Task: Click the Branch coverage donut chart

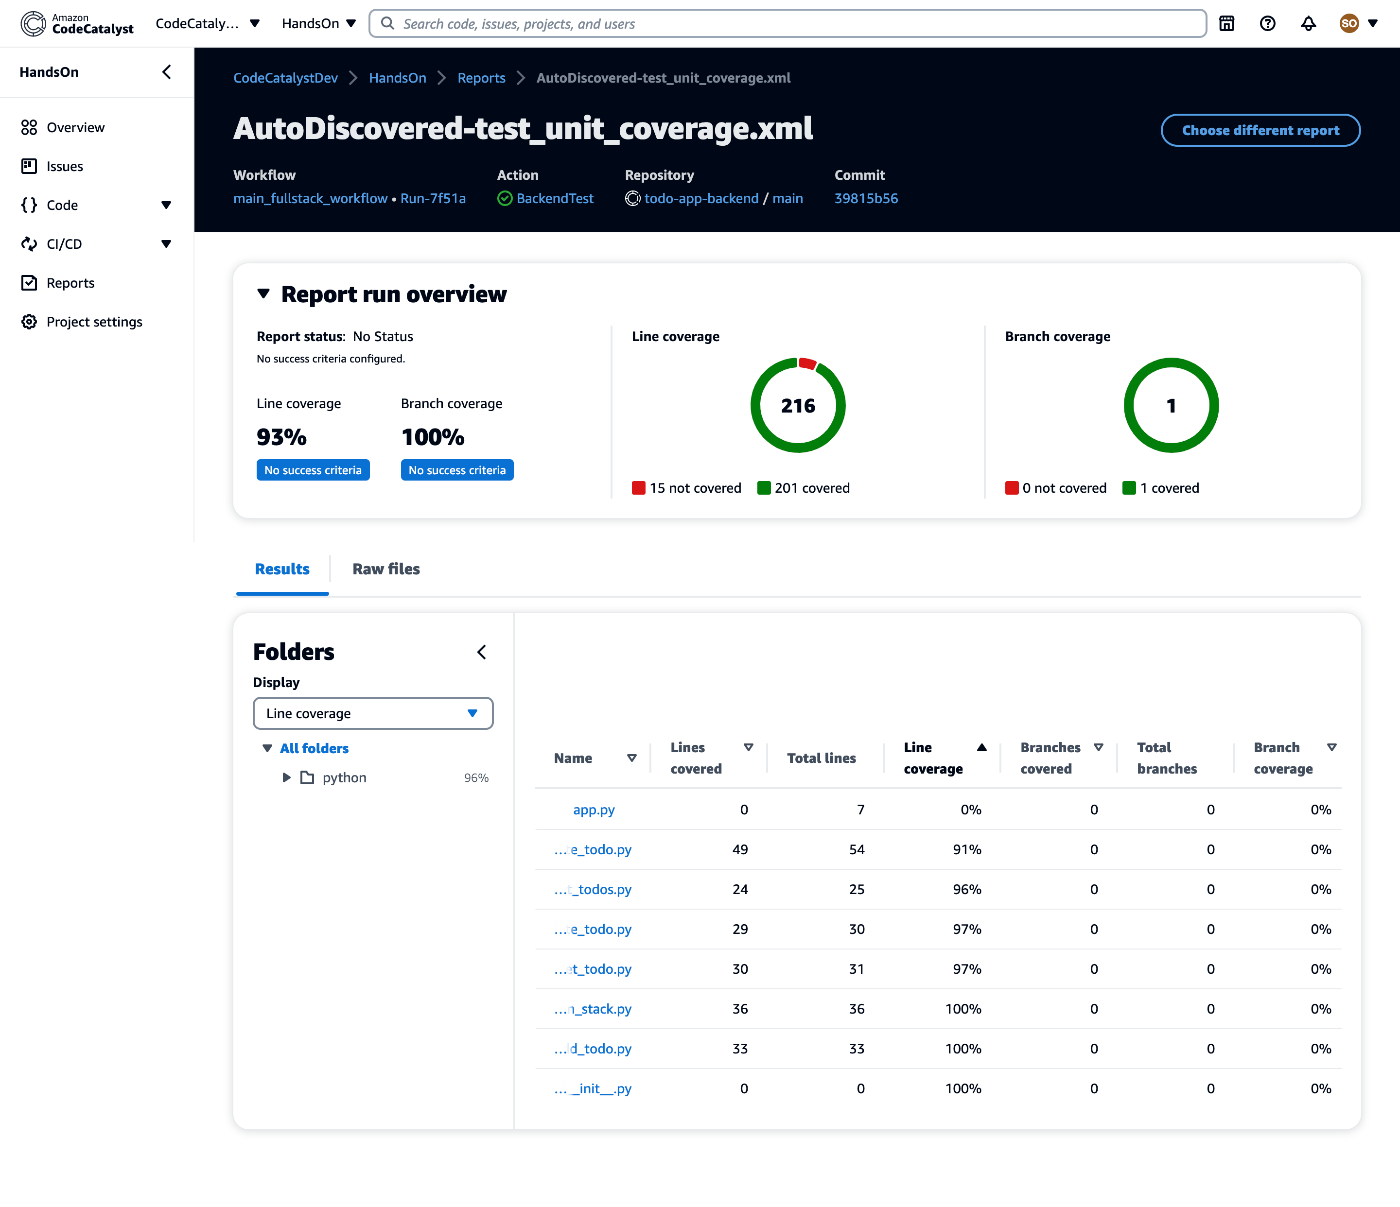Action: click(1171, 405)
